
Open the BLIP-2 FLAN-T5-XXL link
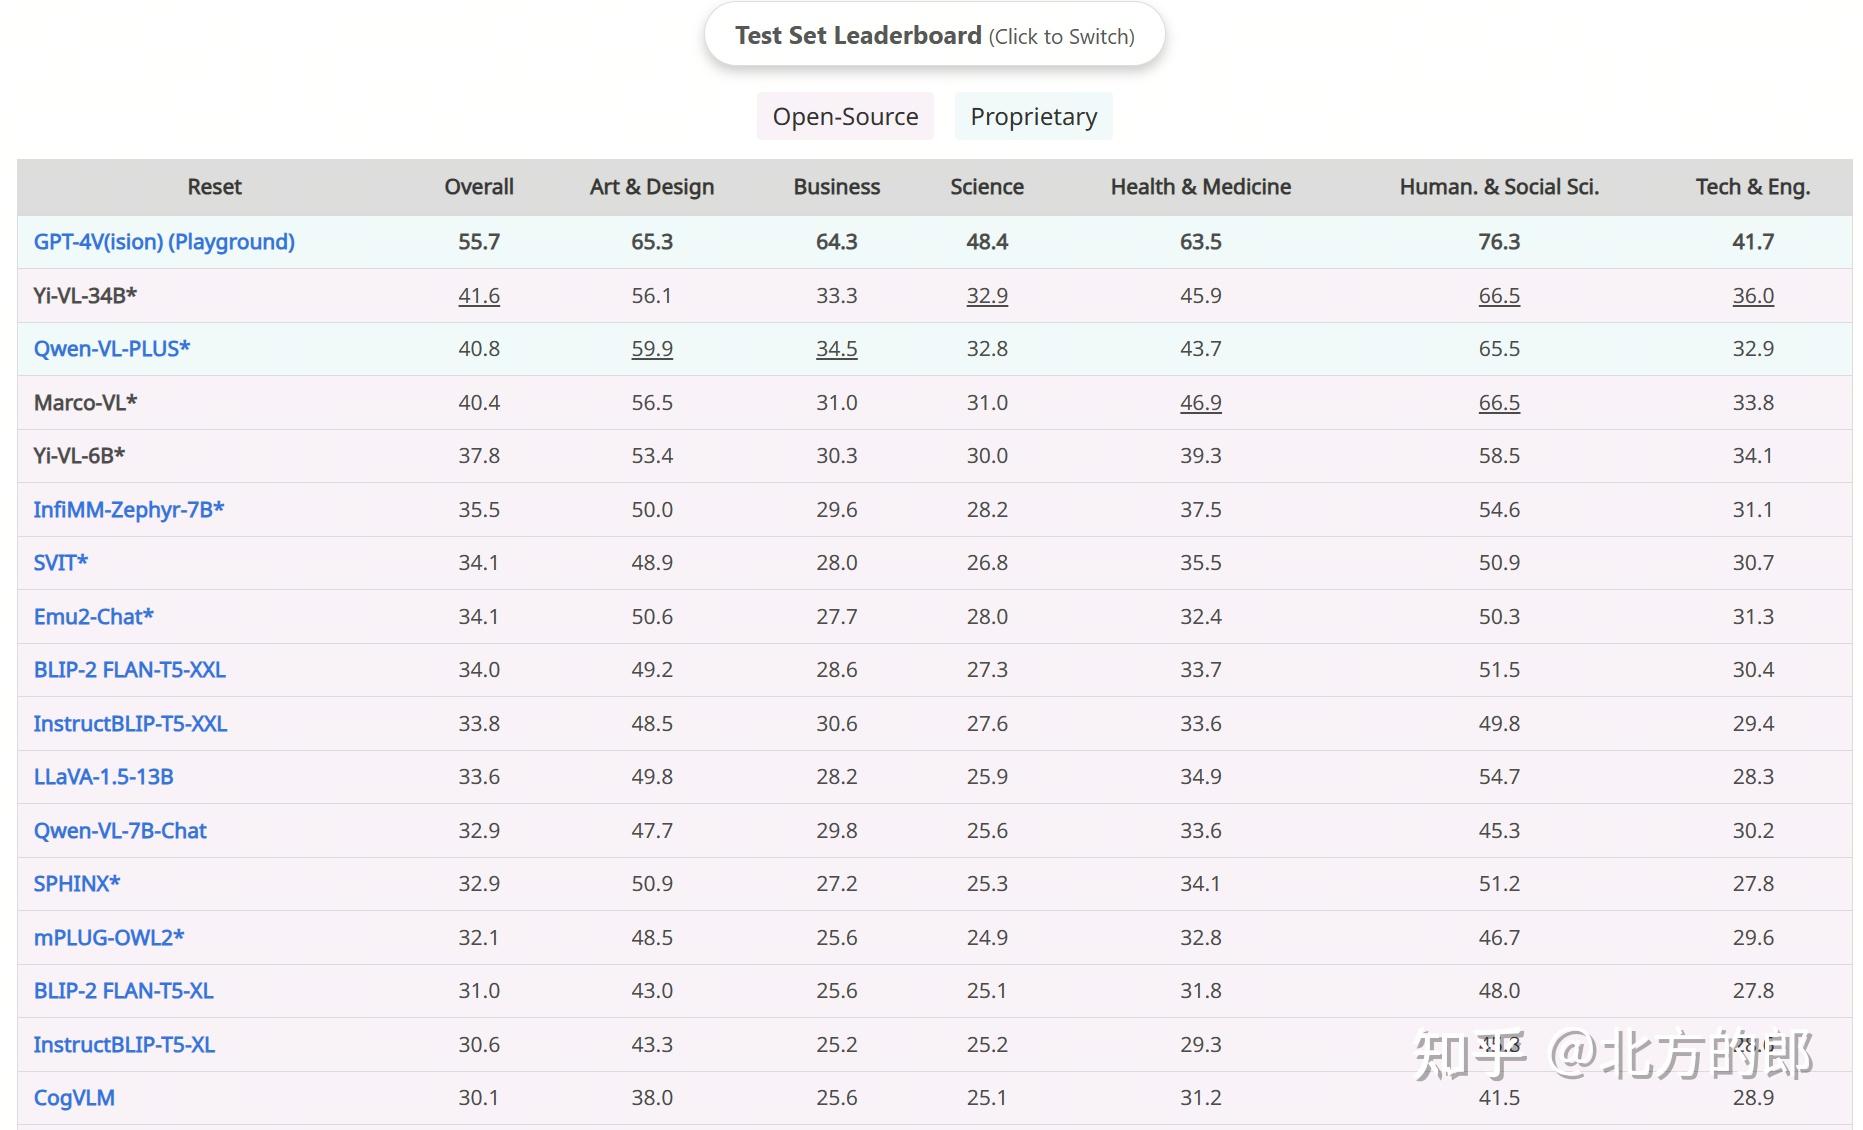pos(130,670)
